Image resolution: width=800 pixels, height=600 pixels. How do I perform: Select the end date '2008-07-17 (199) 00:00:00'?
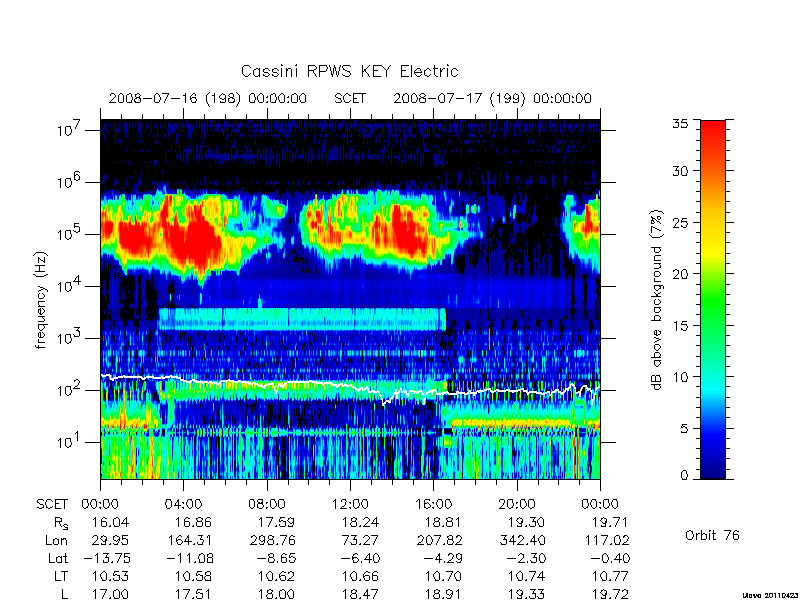pos(492,98)
